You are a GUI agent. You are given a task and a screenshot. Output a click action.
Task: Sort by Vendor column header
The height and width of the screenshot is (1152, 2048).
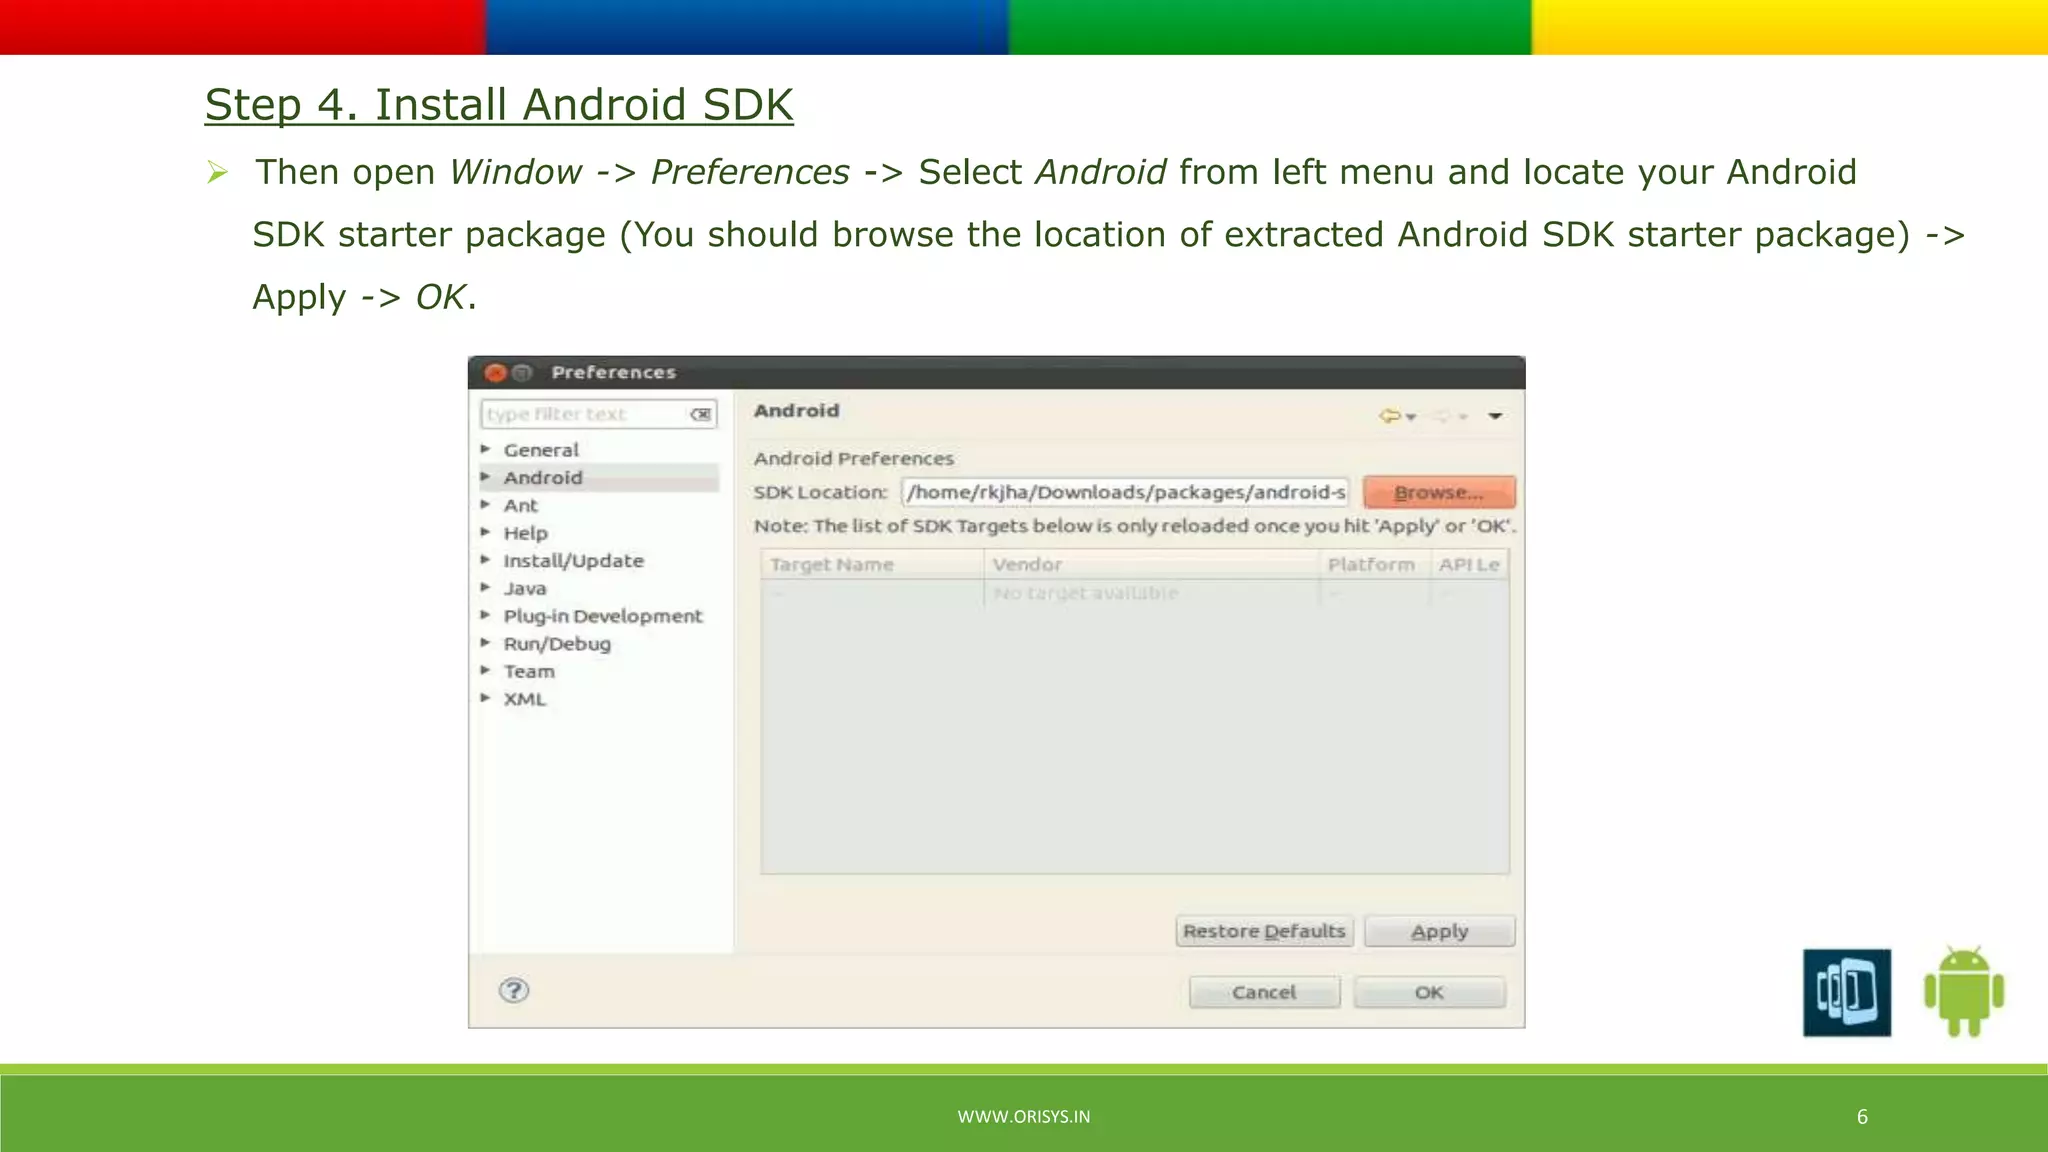pyautogui.click(x=1151, y=564)
